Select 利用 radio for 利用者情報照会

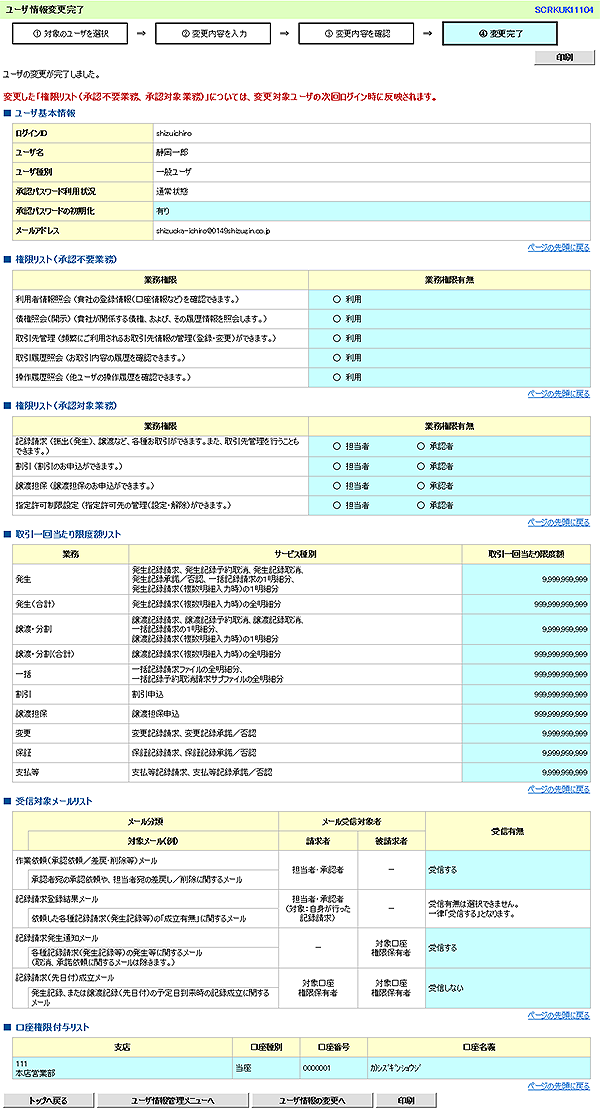(337, 300)
